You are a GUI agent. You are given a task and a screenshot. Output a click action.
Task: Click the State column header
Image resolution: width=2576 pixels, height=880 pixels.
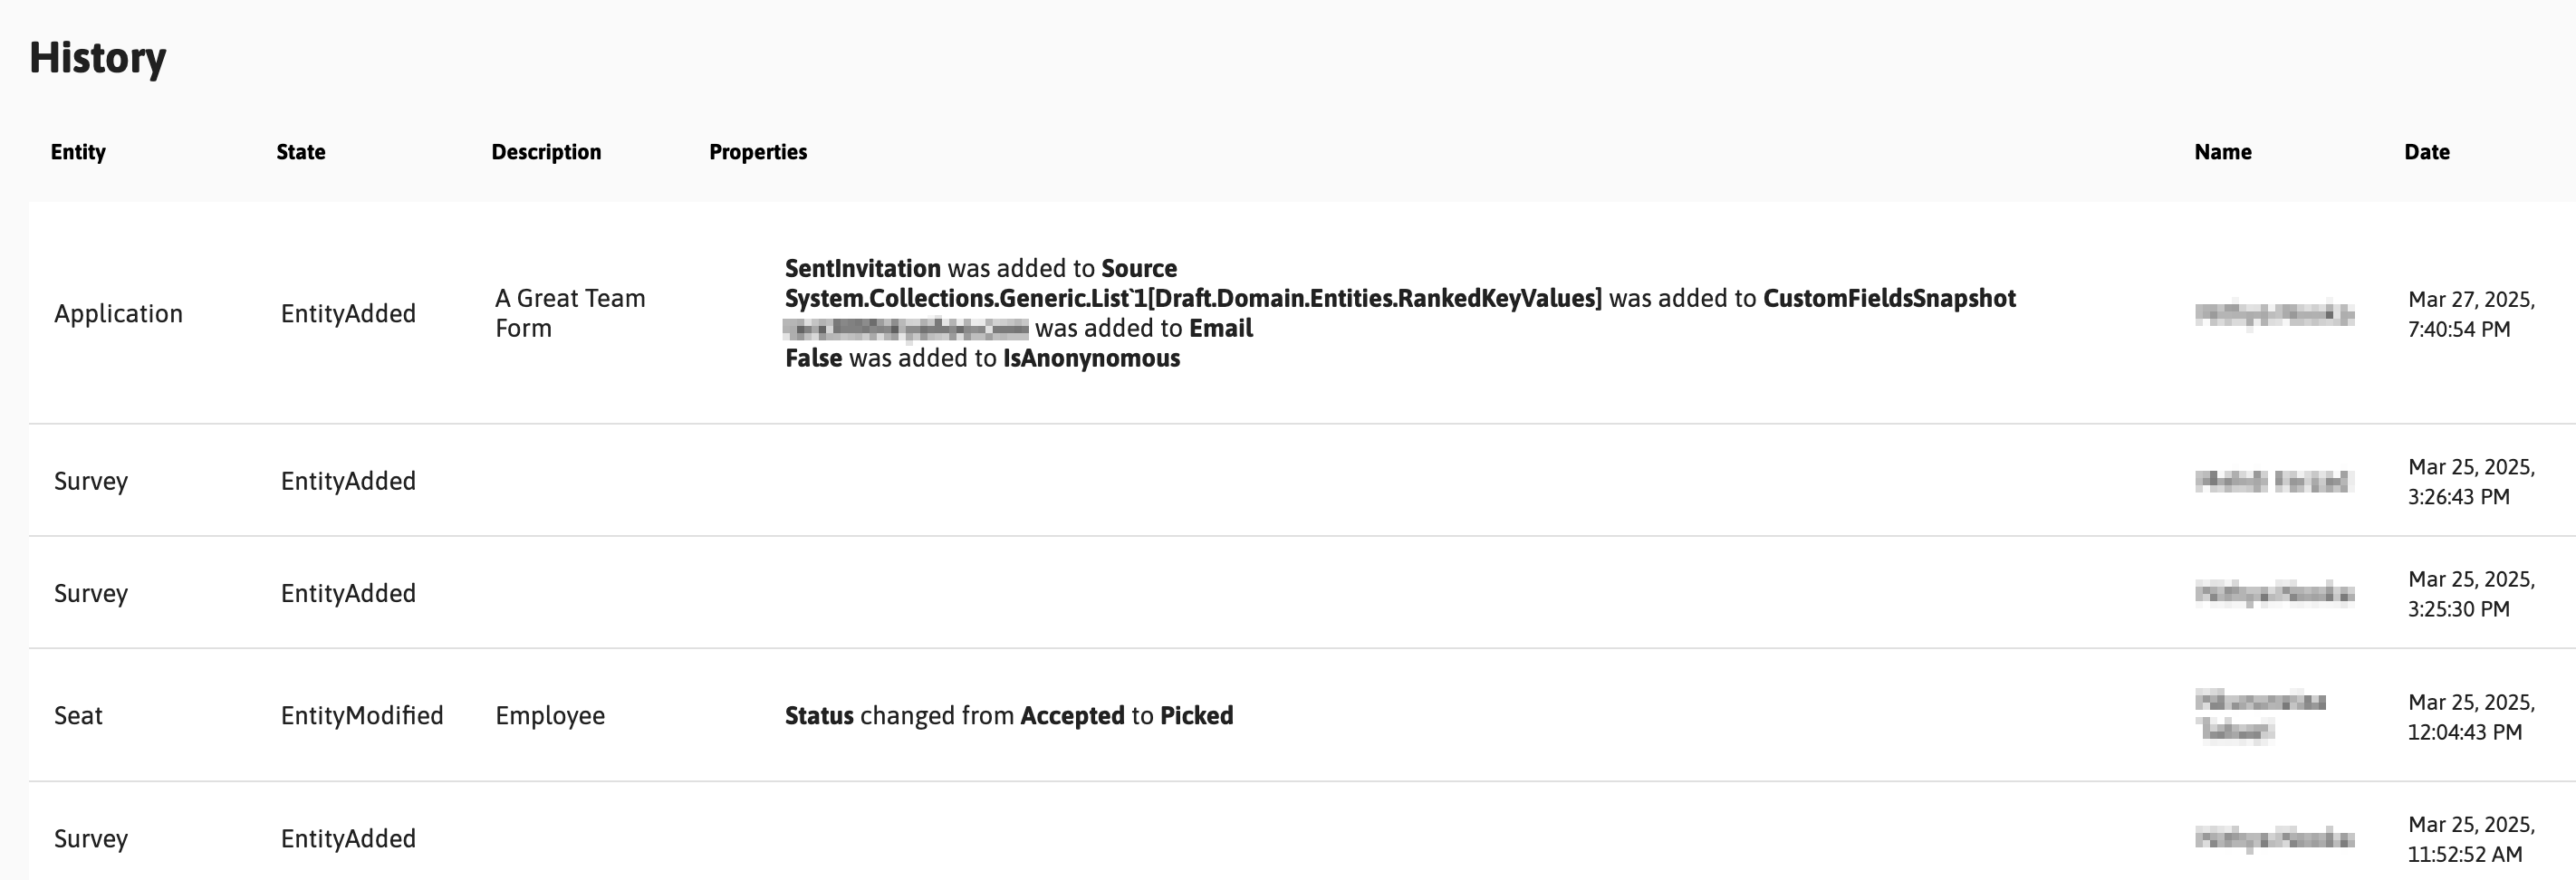[x=301, y=152]
